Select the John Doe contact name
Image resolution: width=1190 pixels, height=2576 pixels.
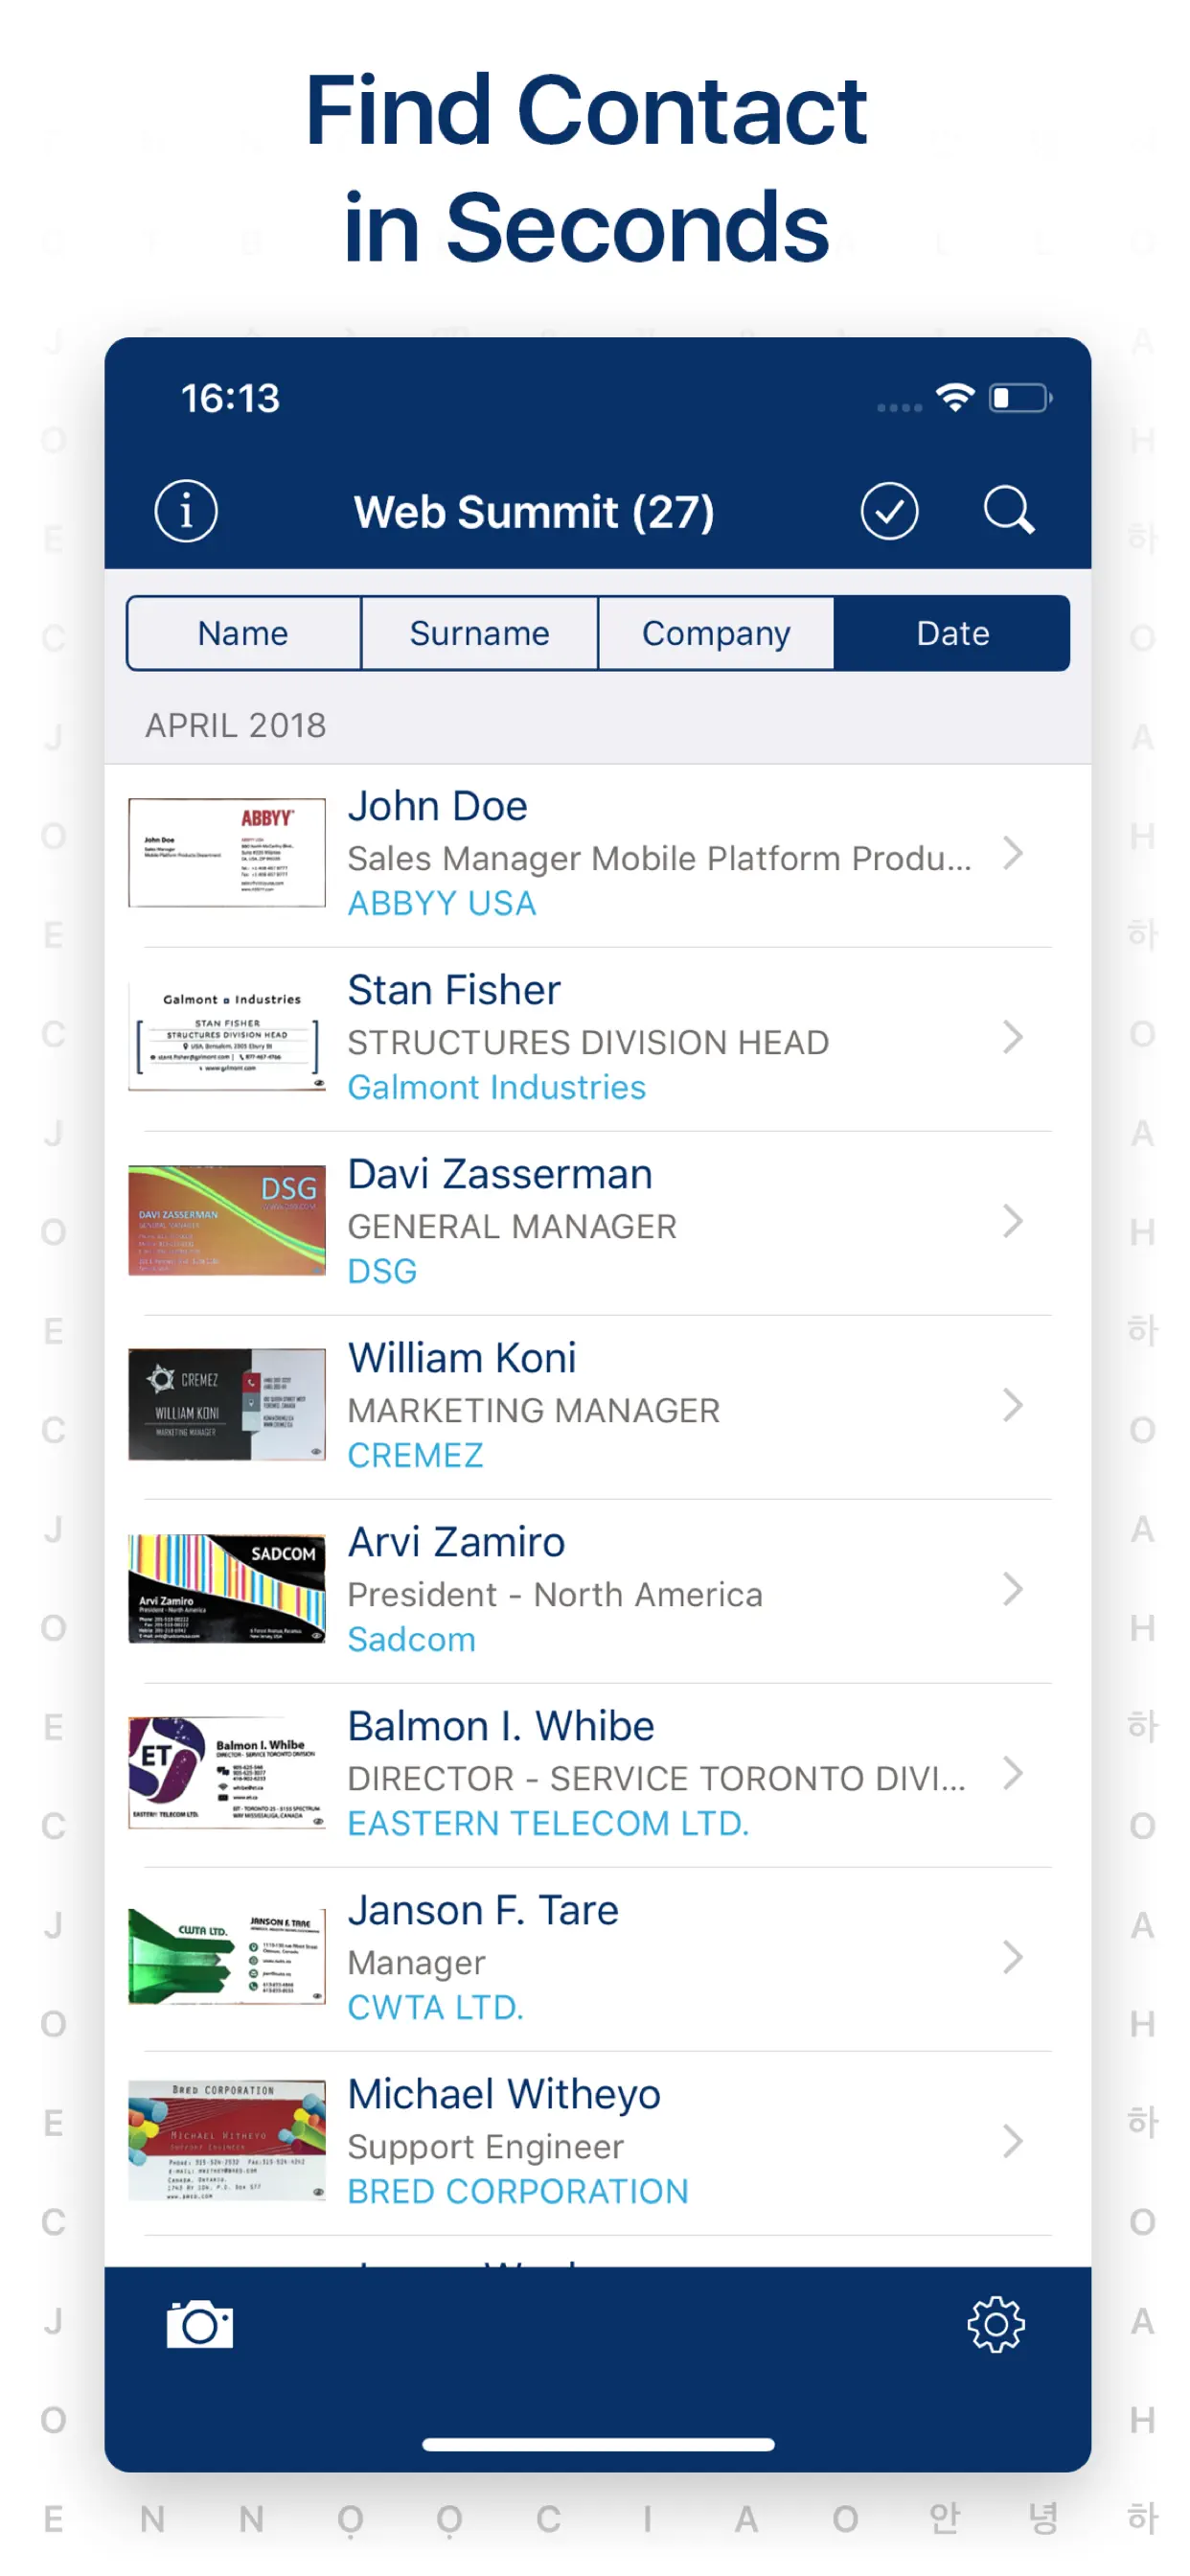point(438,806)
